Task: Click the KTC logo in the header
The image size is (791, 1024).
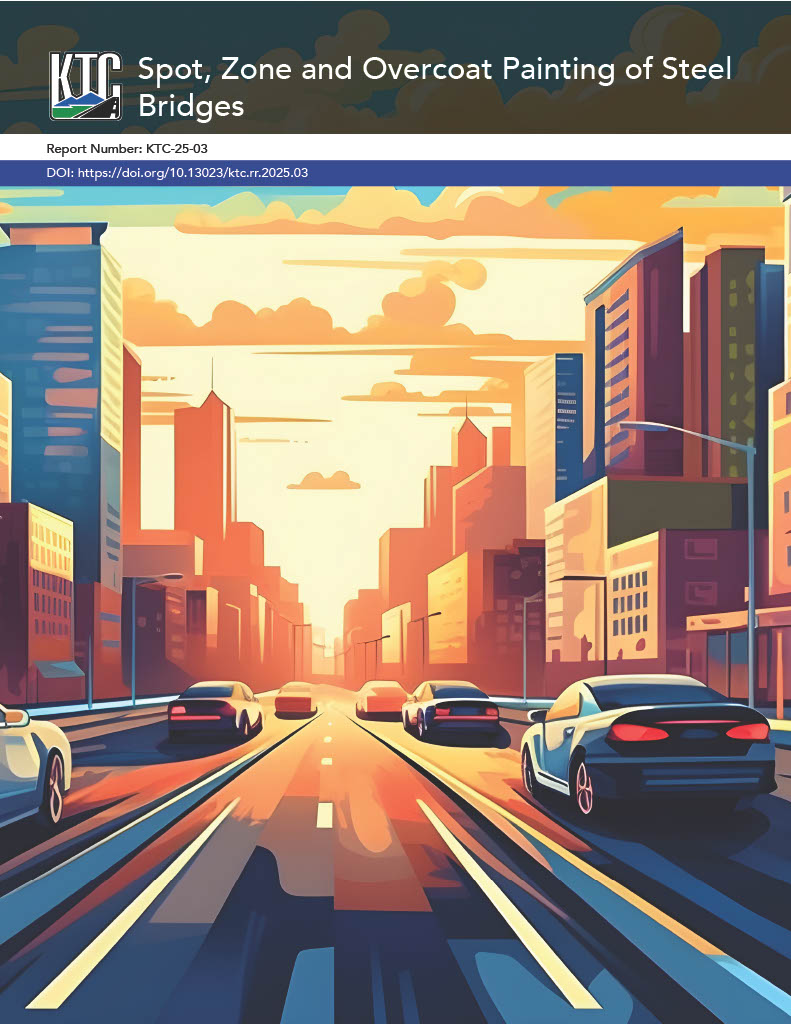Action: coord(86,86)
